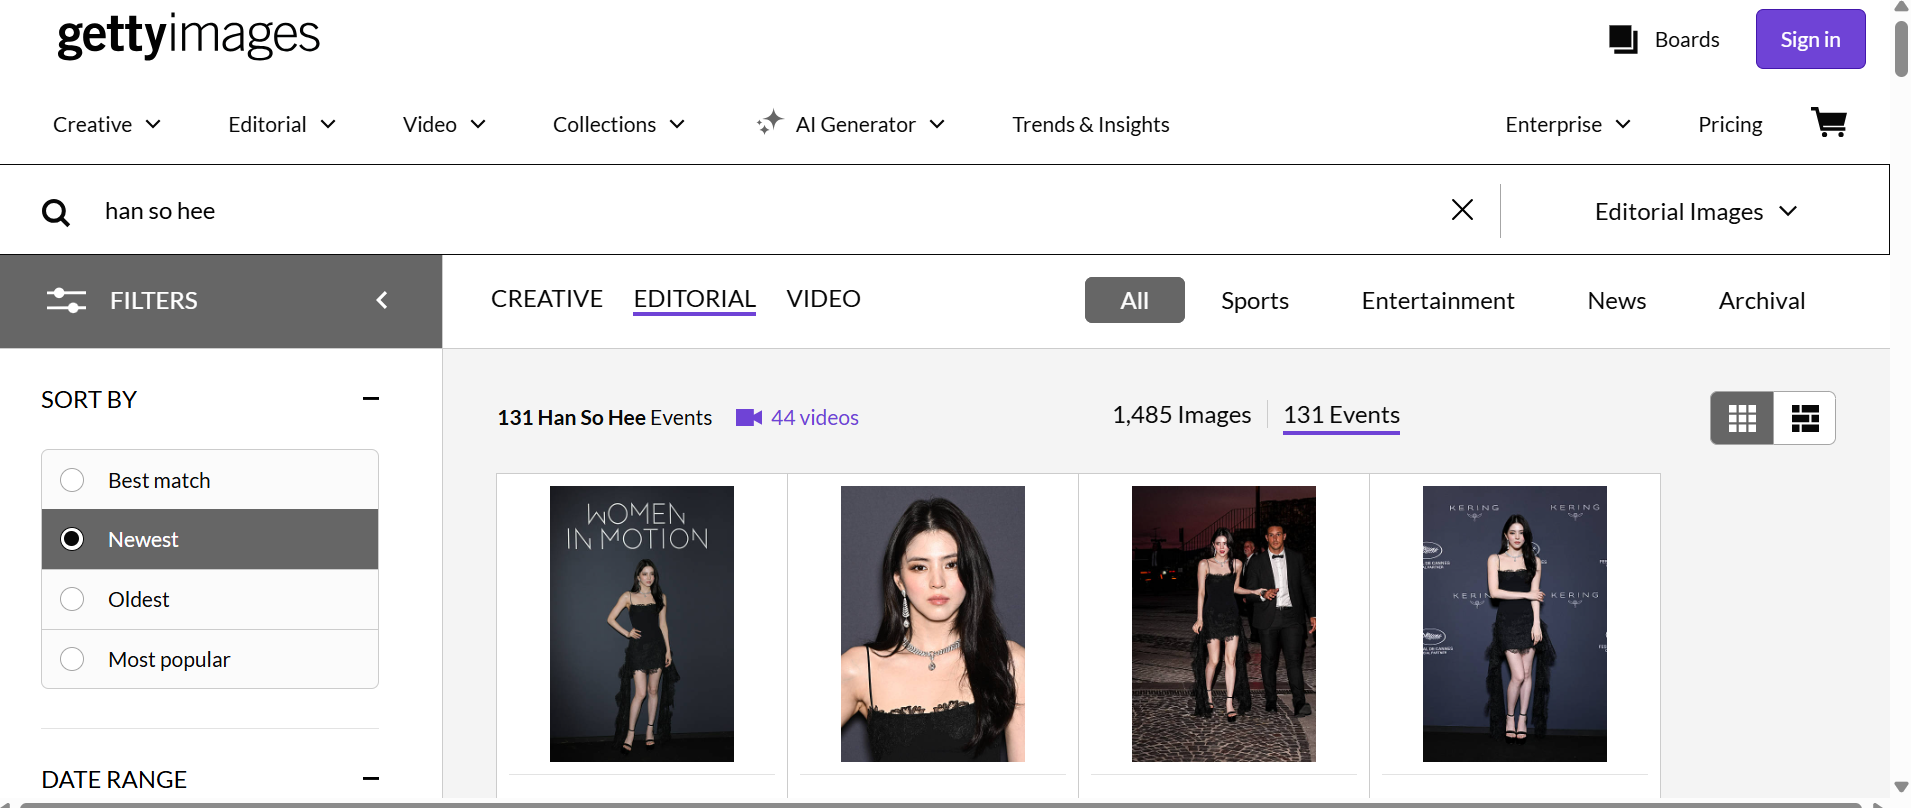Click the Sign in button
Viewport: 1911px width, 808px height.
point(1809,40)
